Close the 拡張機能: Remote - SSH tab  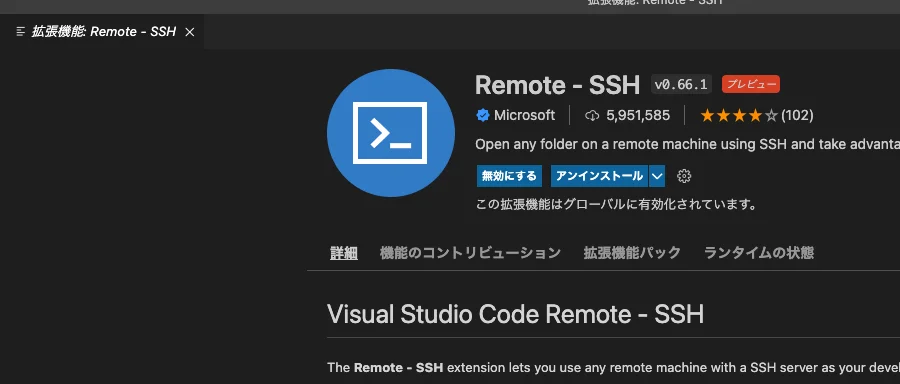190,32
